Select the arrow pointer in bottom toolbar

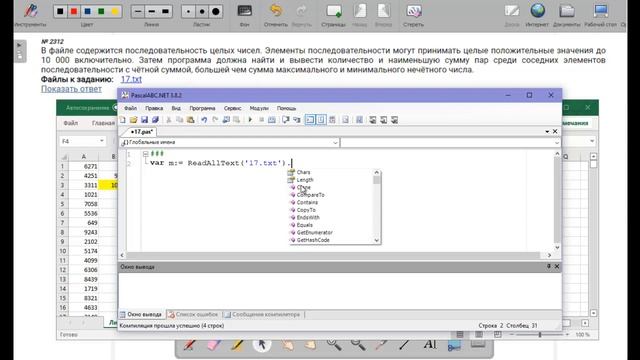pos(262,345)
